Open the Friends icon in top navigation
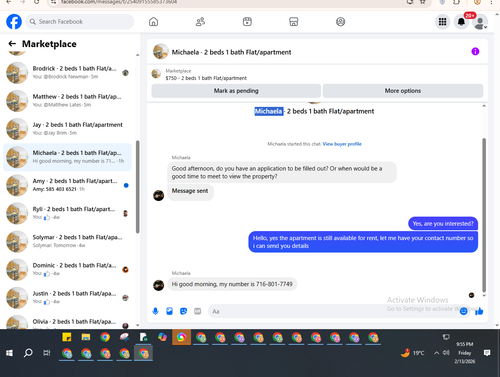This screenshot has height=377, width=500. point(200,22)
